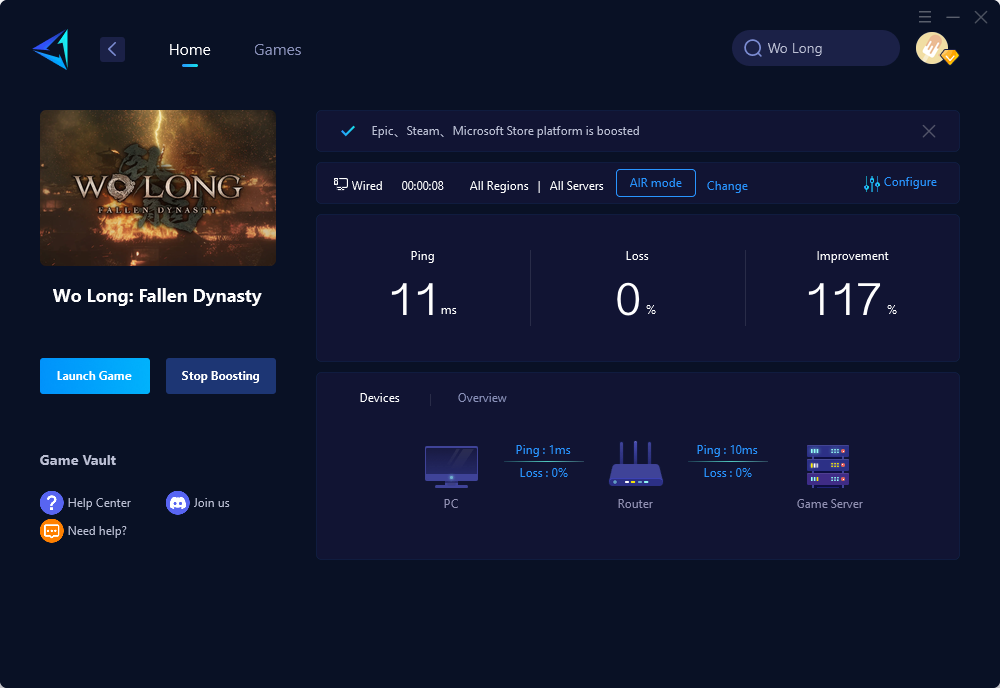Click the Wo Long: Fallen Dynasty title
The width and height of the screenshot is (1000, 688).
point(158,296)
